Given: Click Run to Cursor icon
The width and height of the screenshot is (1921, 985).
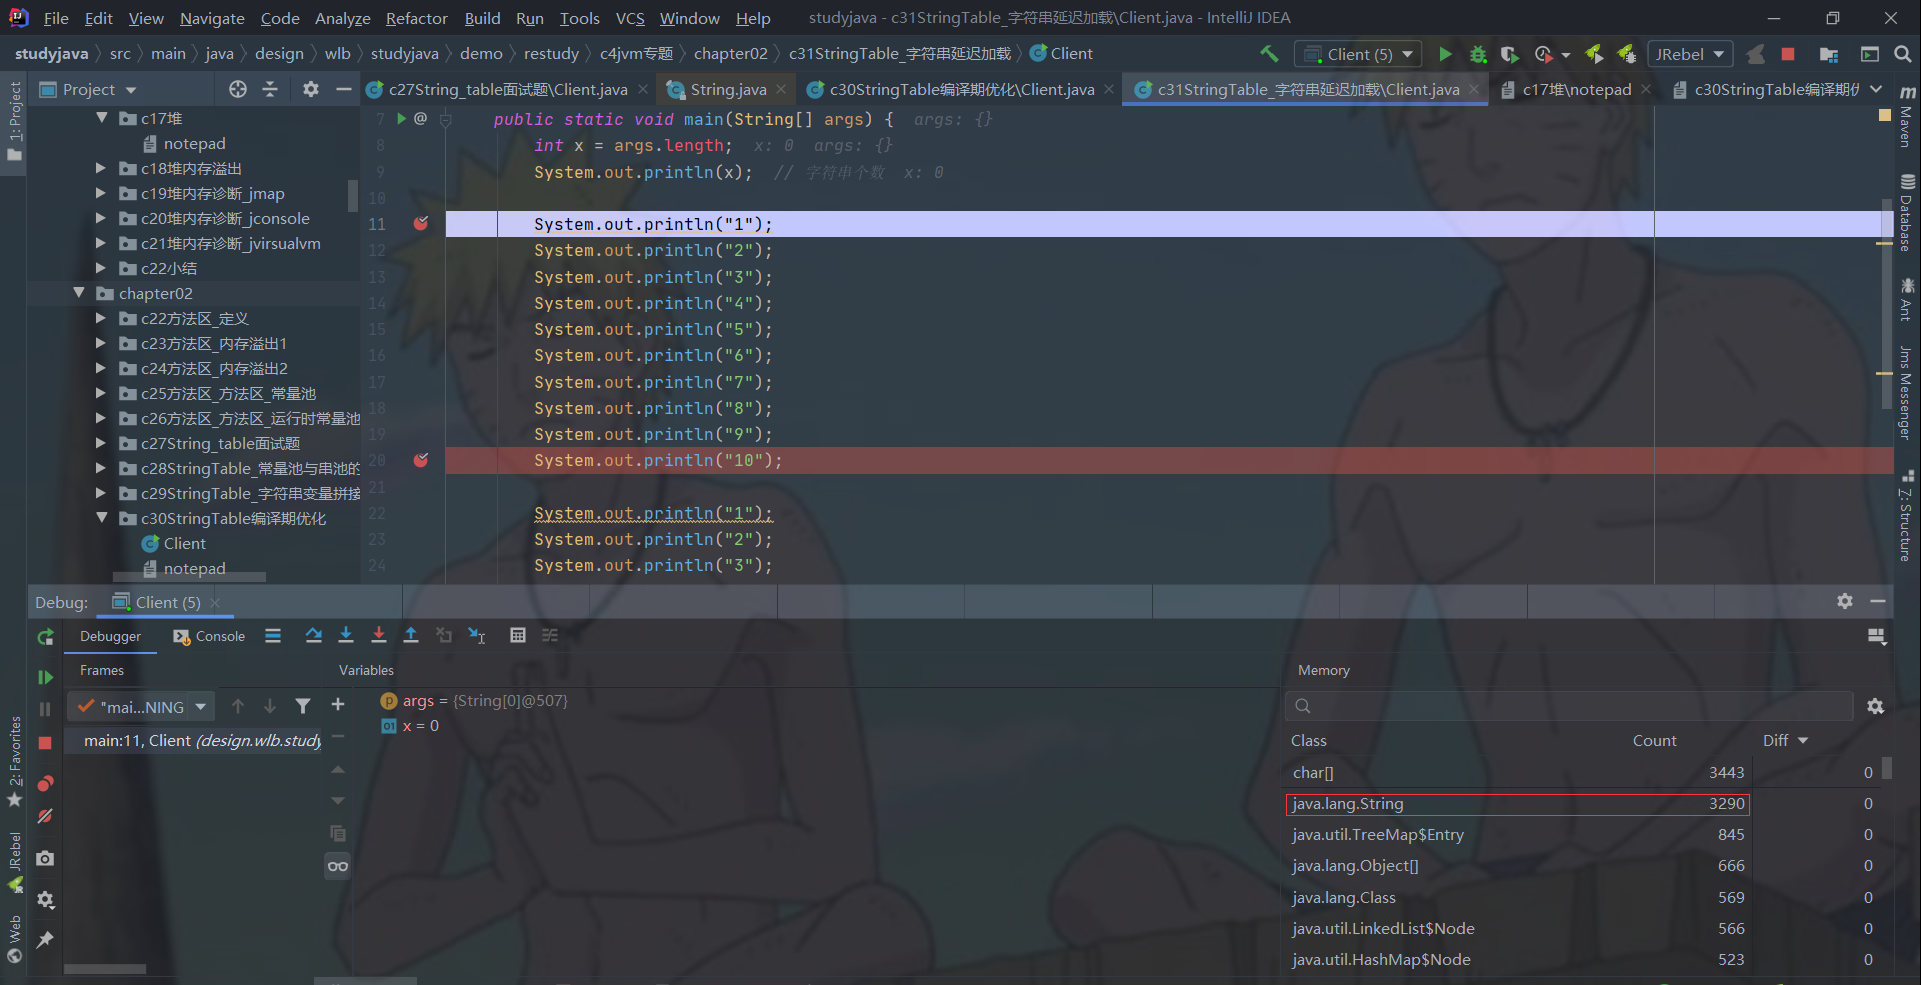Looking at the screenshot, I should click(x=477, y=635).
